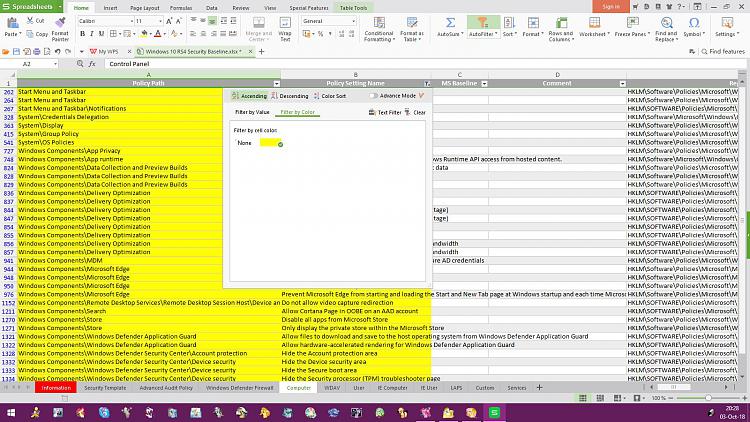
Task: Switch to the WDAV sheet tab
Action: pos(332,388)
